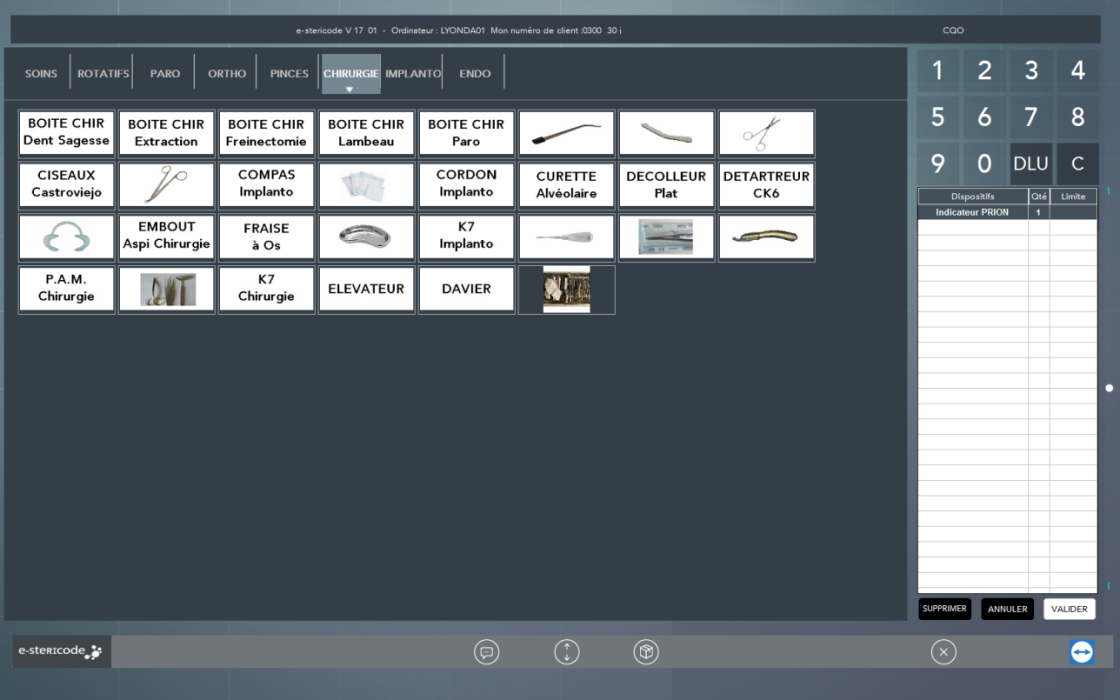This screenshot has width=1120, height=700.
Task: Switch to the ENDO tab
Action: (x=475, y=73)
